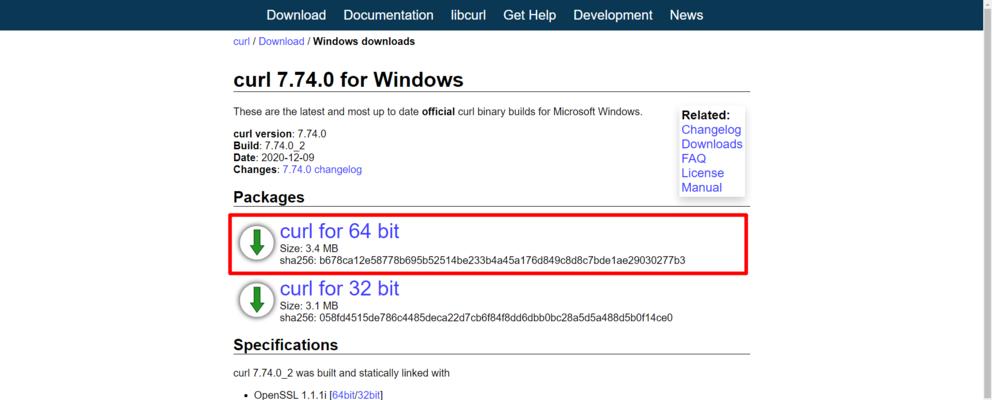This screenshot has width=992, height=400.
Task: Click the 'Windows downloads' breadcrumb text
Action: (364, 42)
